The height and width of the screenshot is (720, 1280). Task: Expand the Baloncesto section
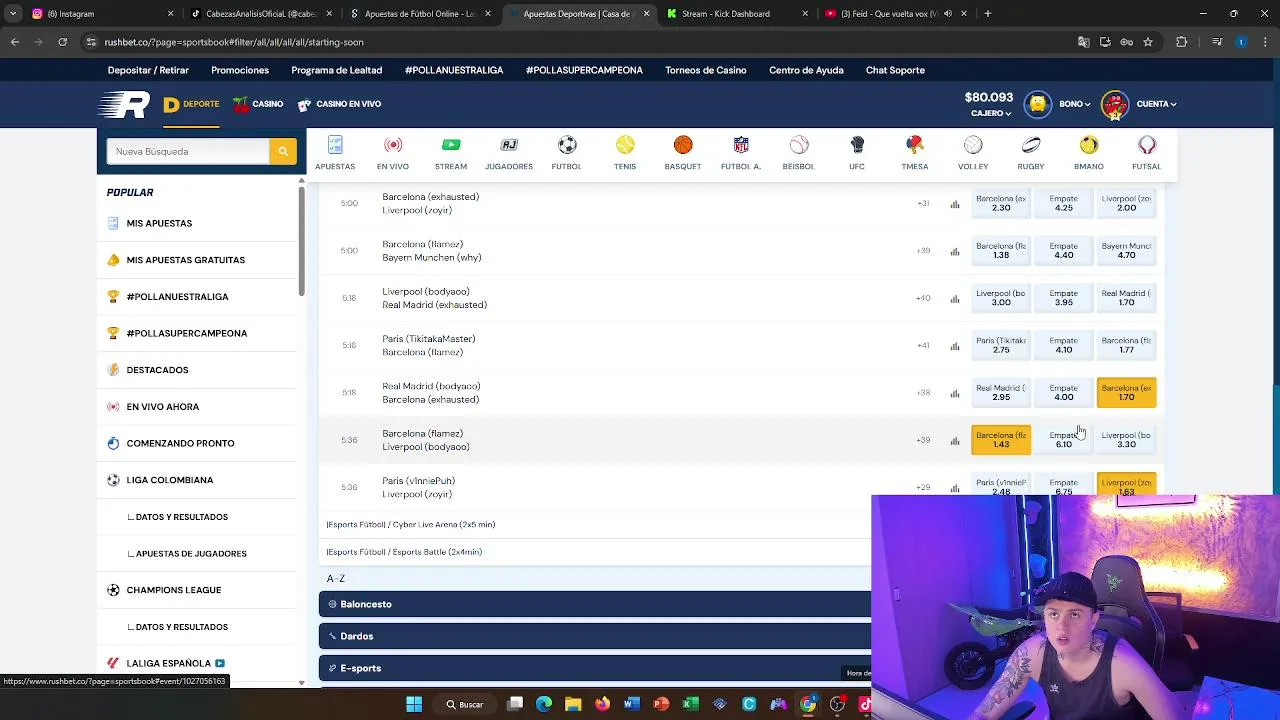[595, 604]
